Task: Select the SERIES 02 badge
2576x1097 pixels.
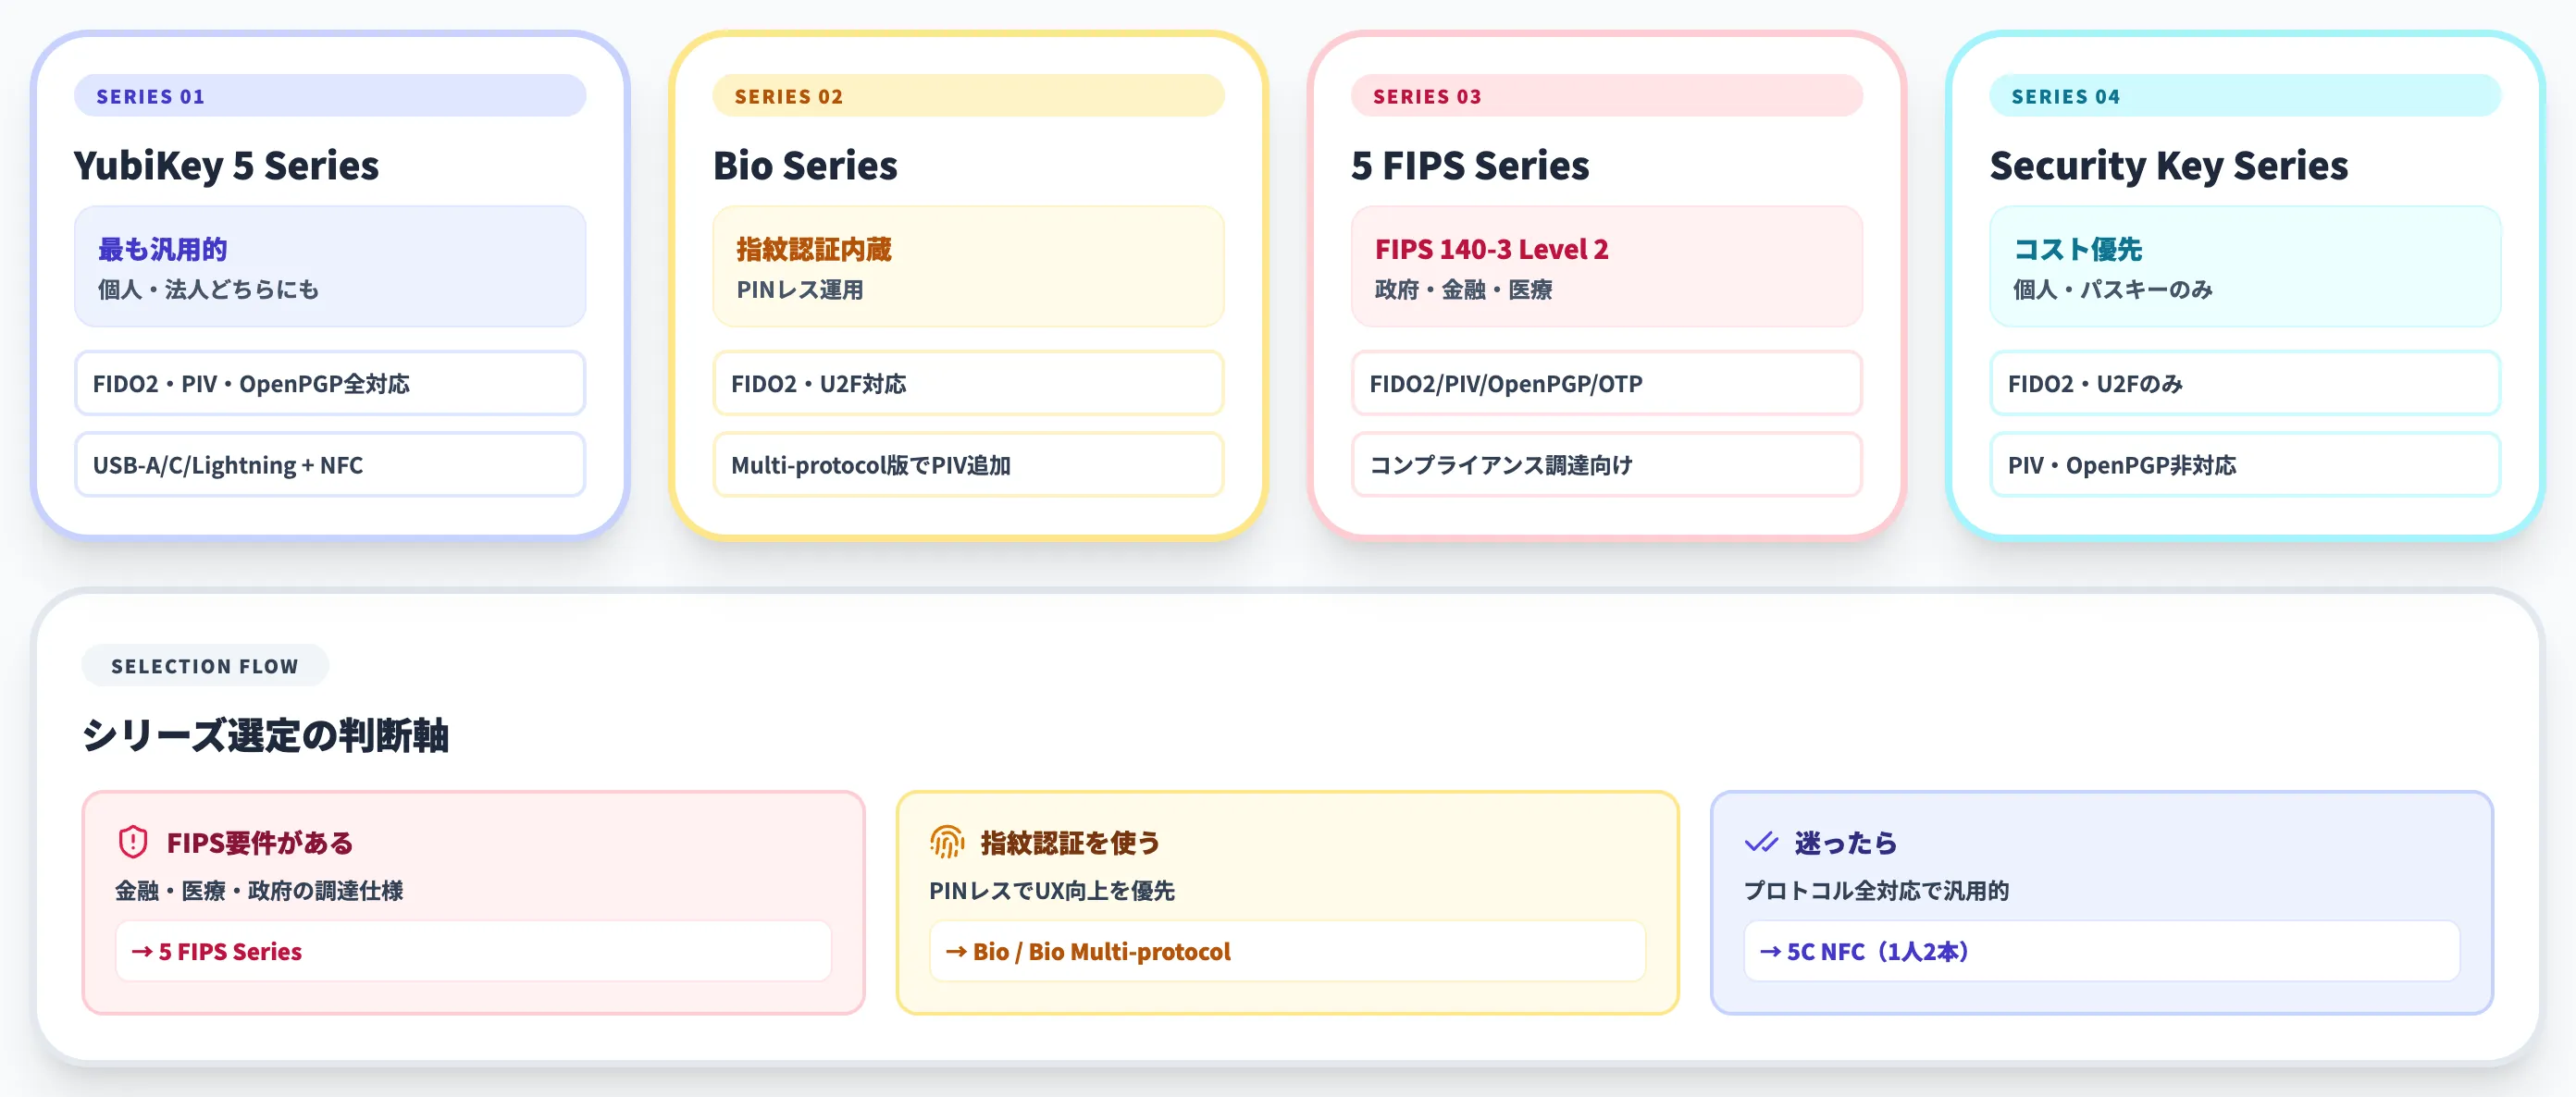Action: coord(968,96)
